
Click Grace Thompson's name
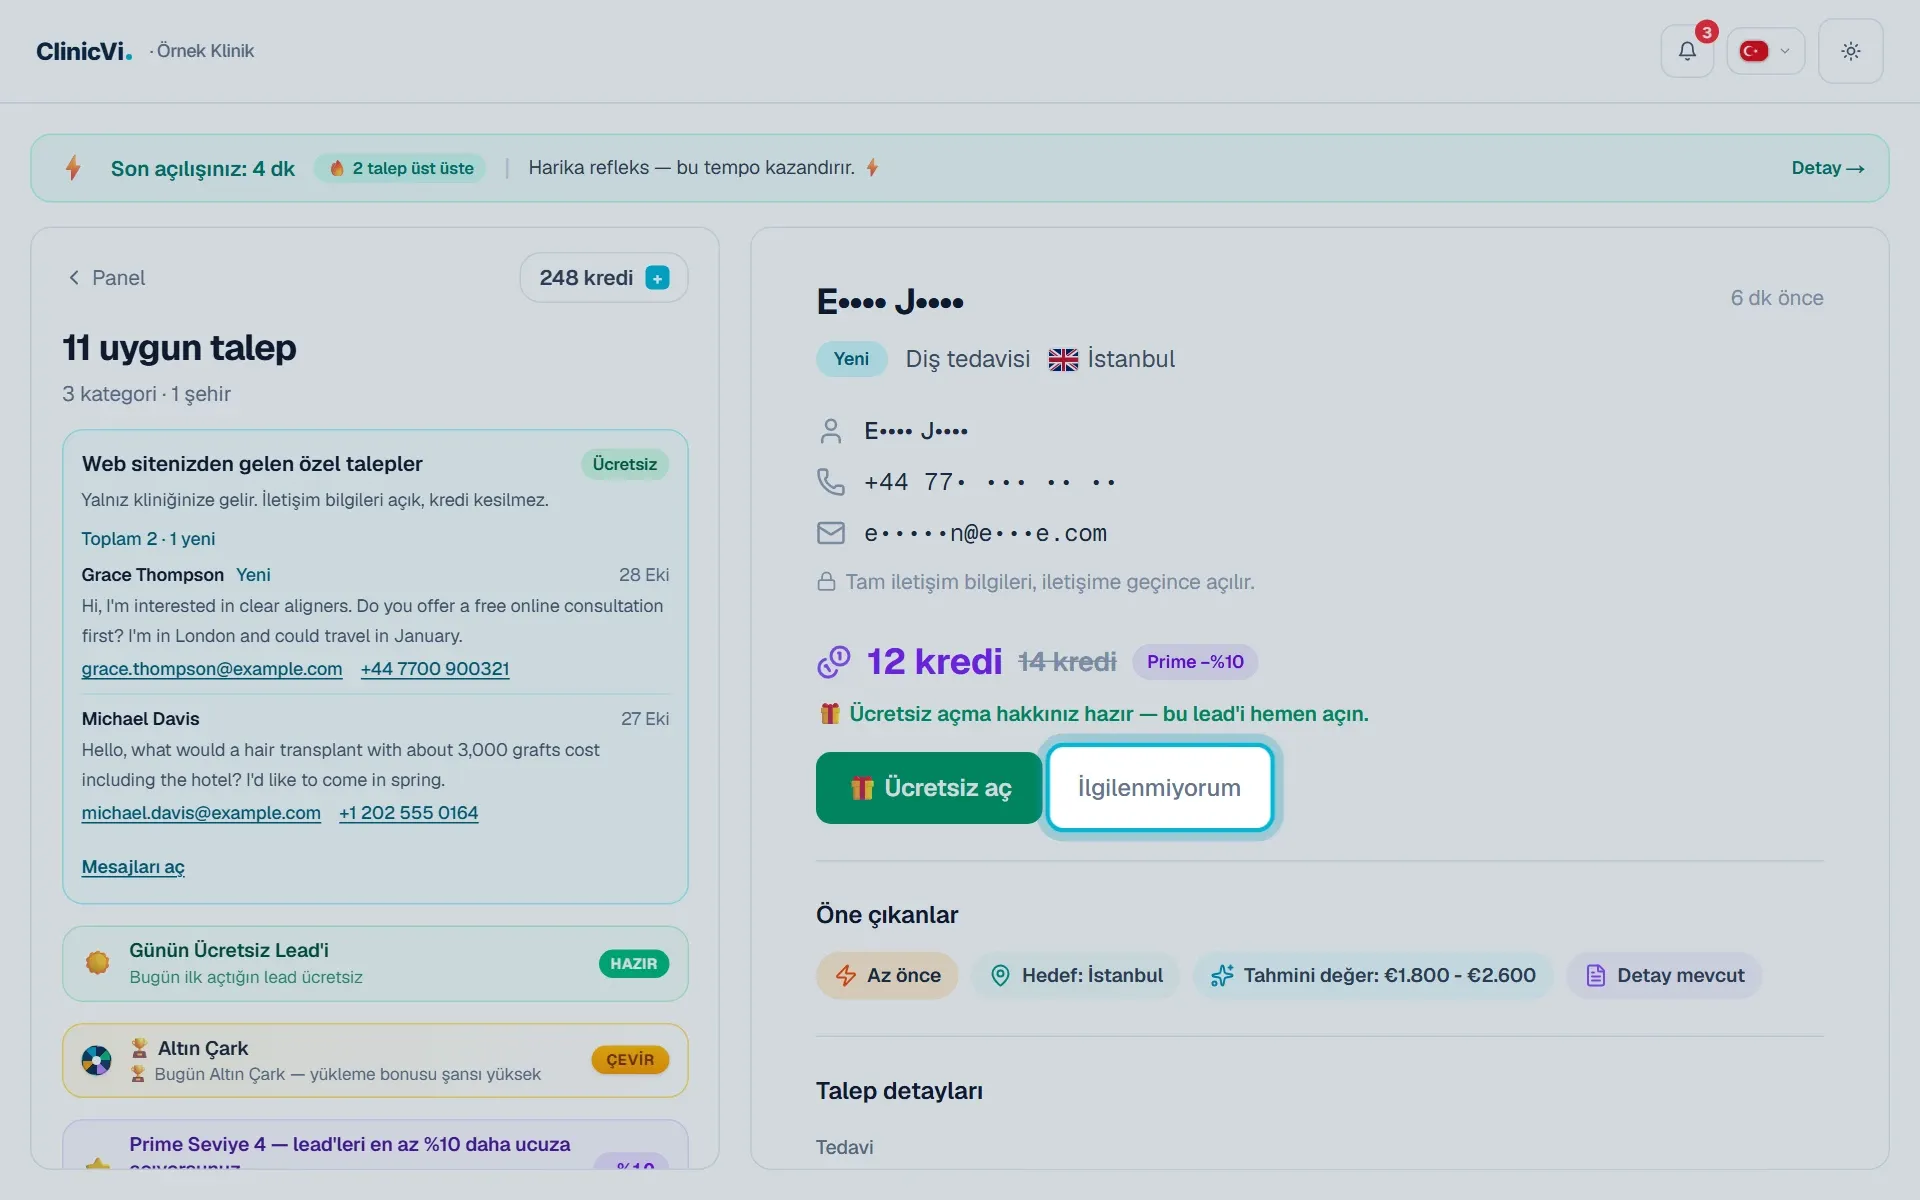[152, 575]
